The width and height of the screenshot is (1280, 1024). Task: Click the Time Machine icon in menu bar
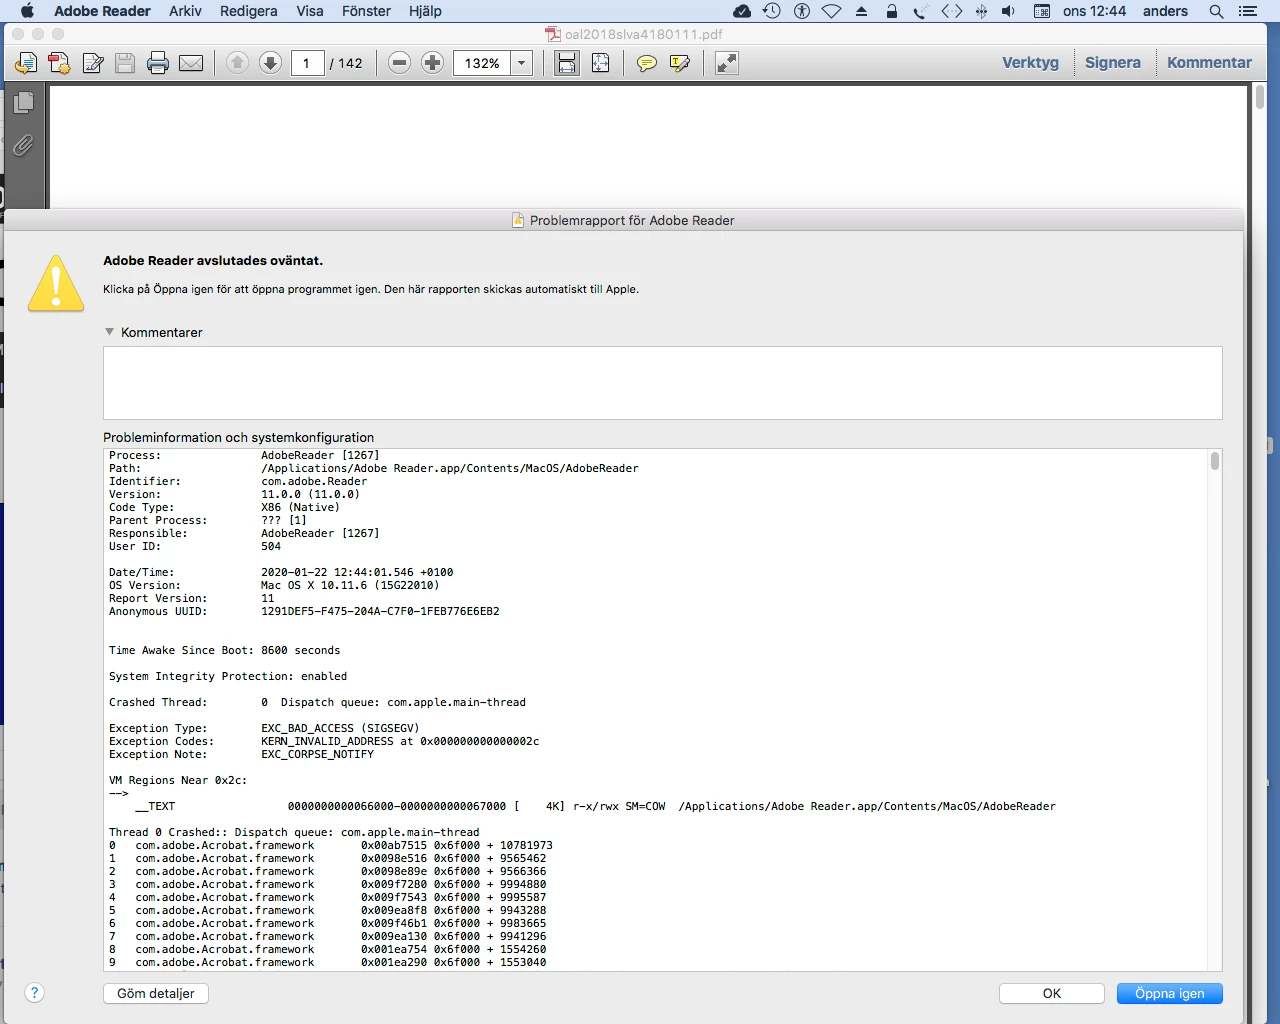point(771,11)
